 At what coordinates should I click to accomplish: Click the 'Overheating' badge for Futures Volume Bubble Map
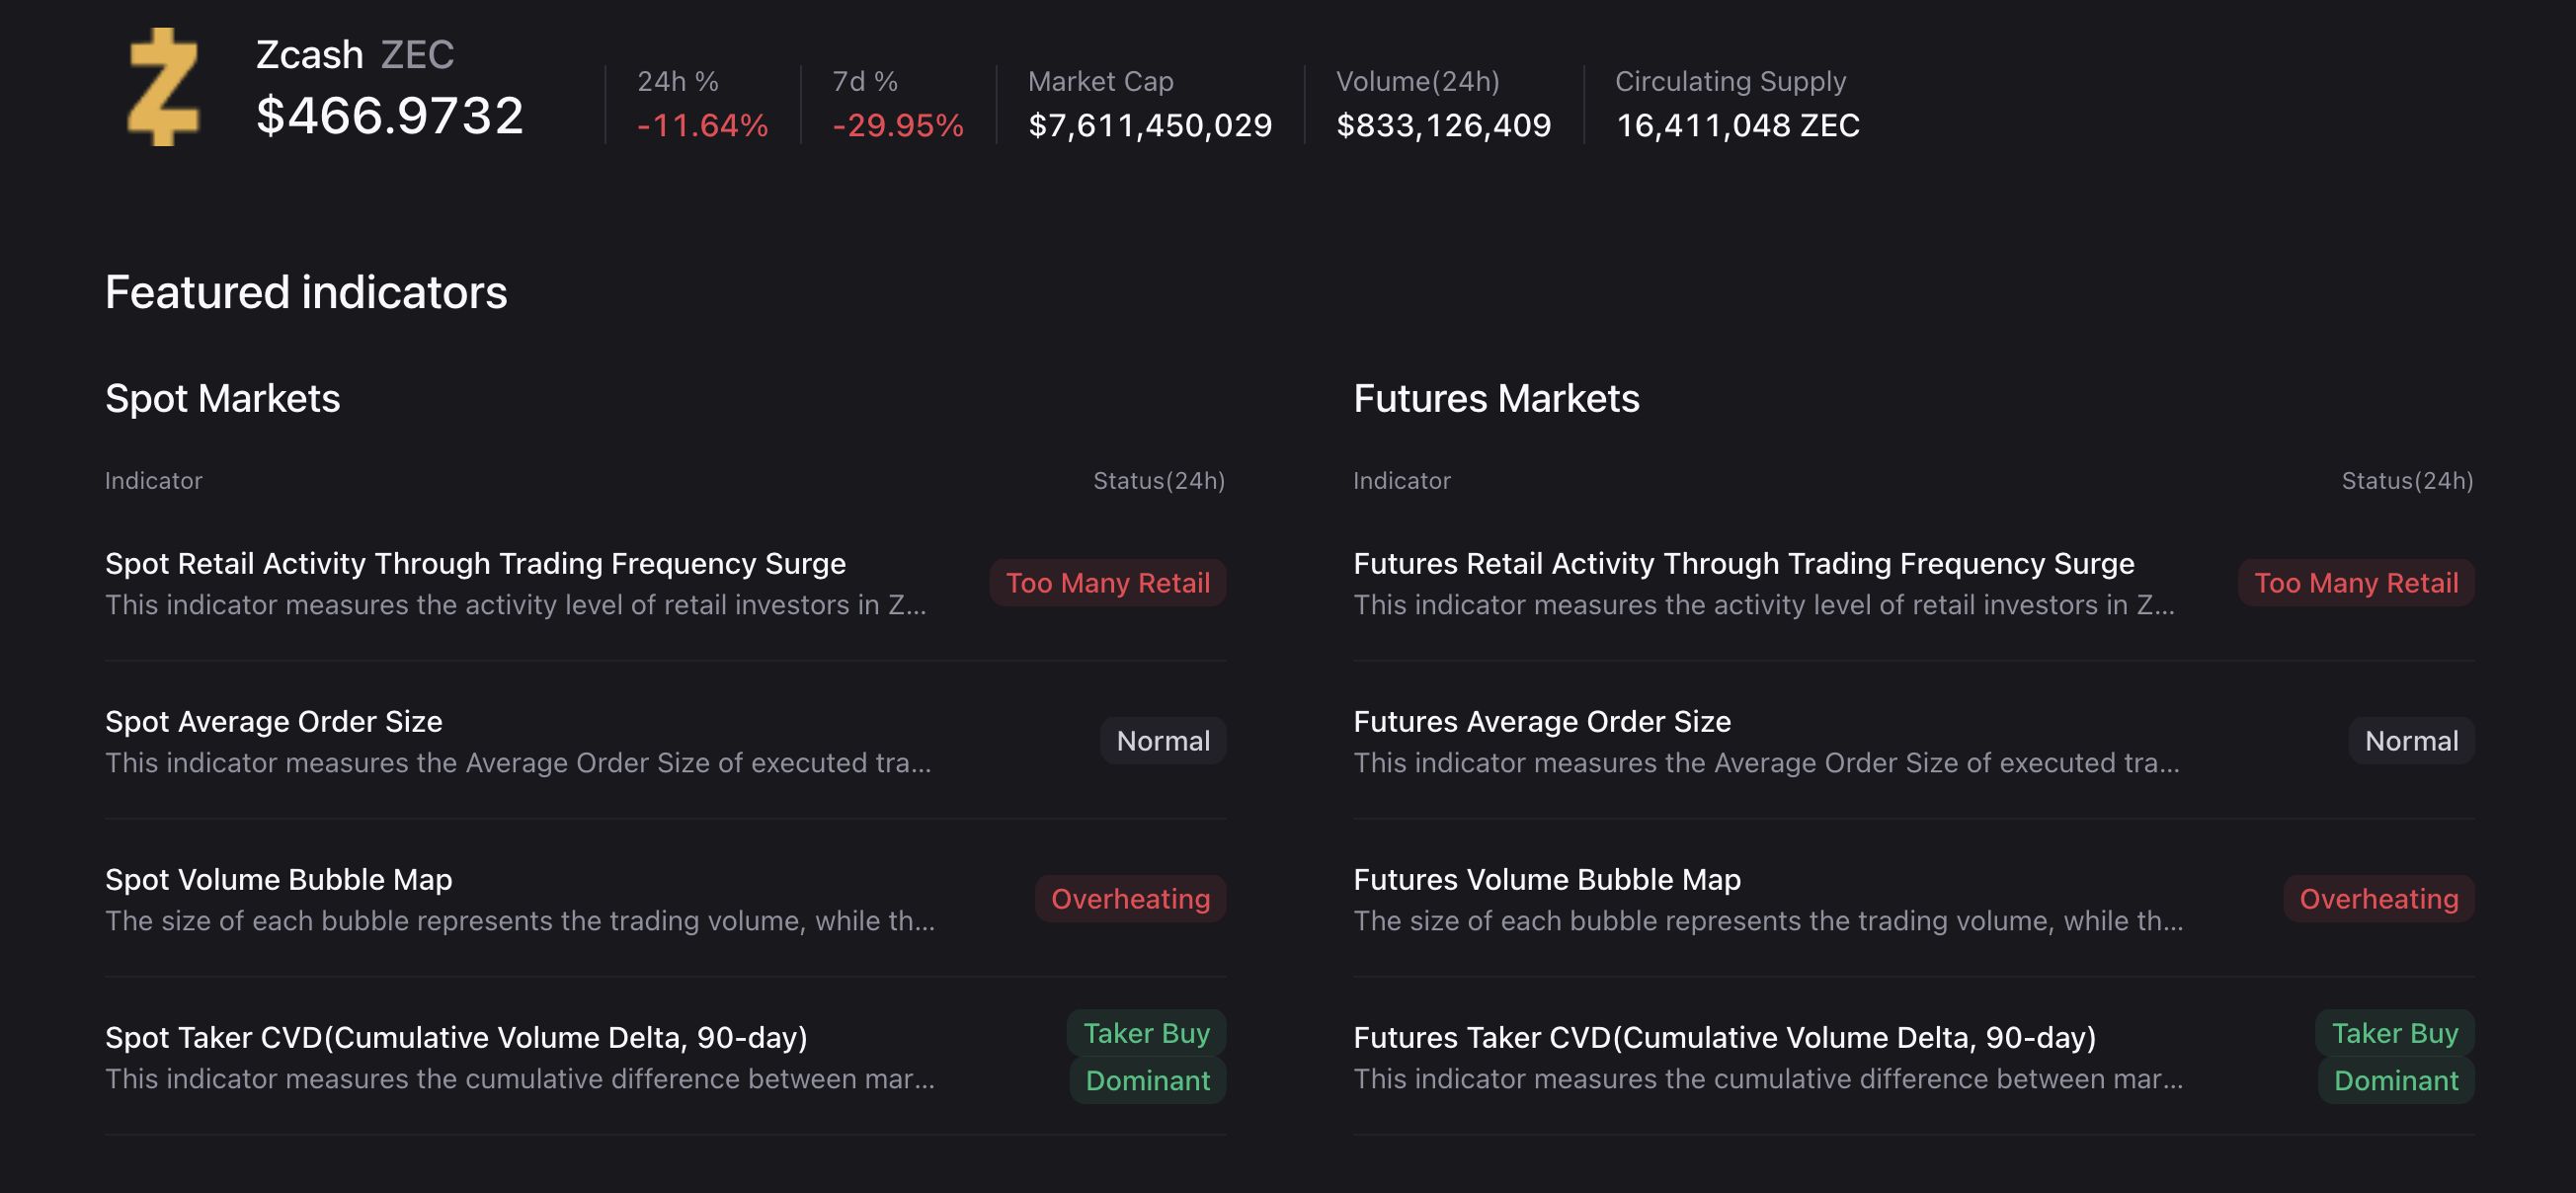tap(2378, 899)
